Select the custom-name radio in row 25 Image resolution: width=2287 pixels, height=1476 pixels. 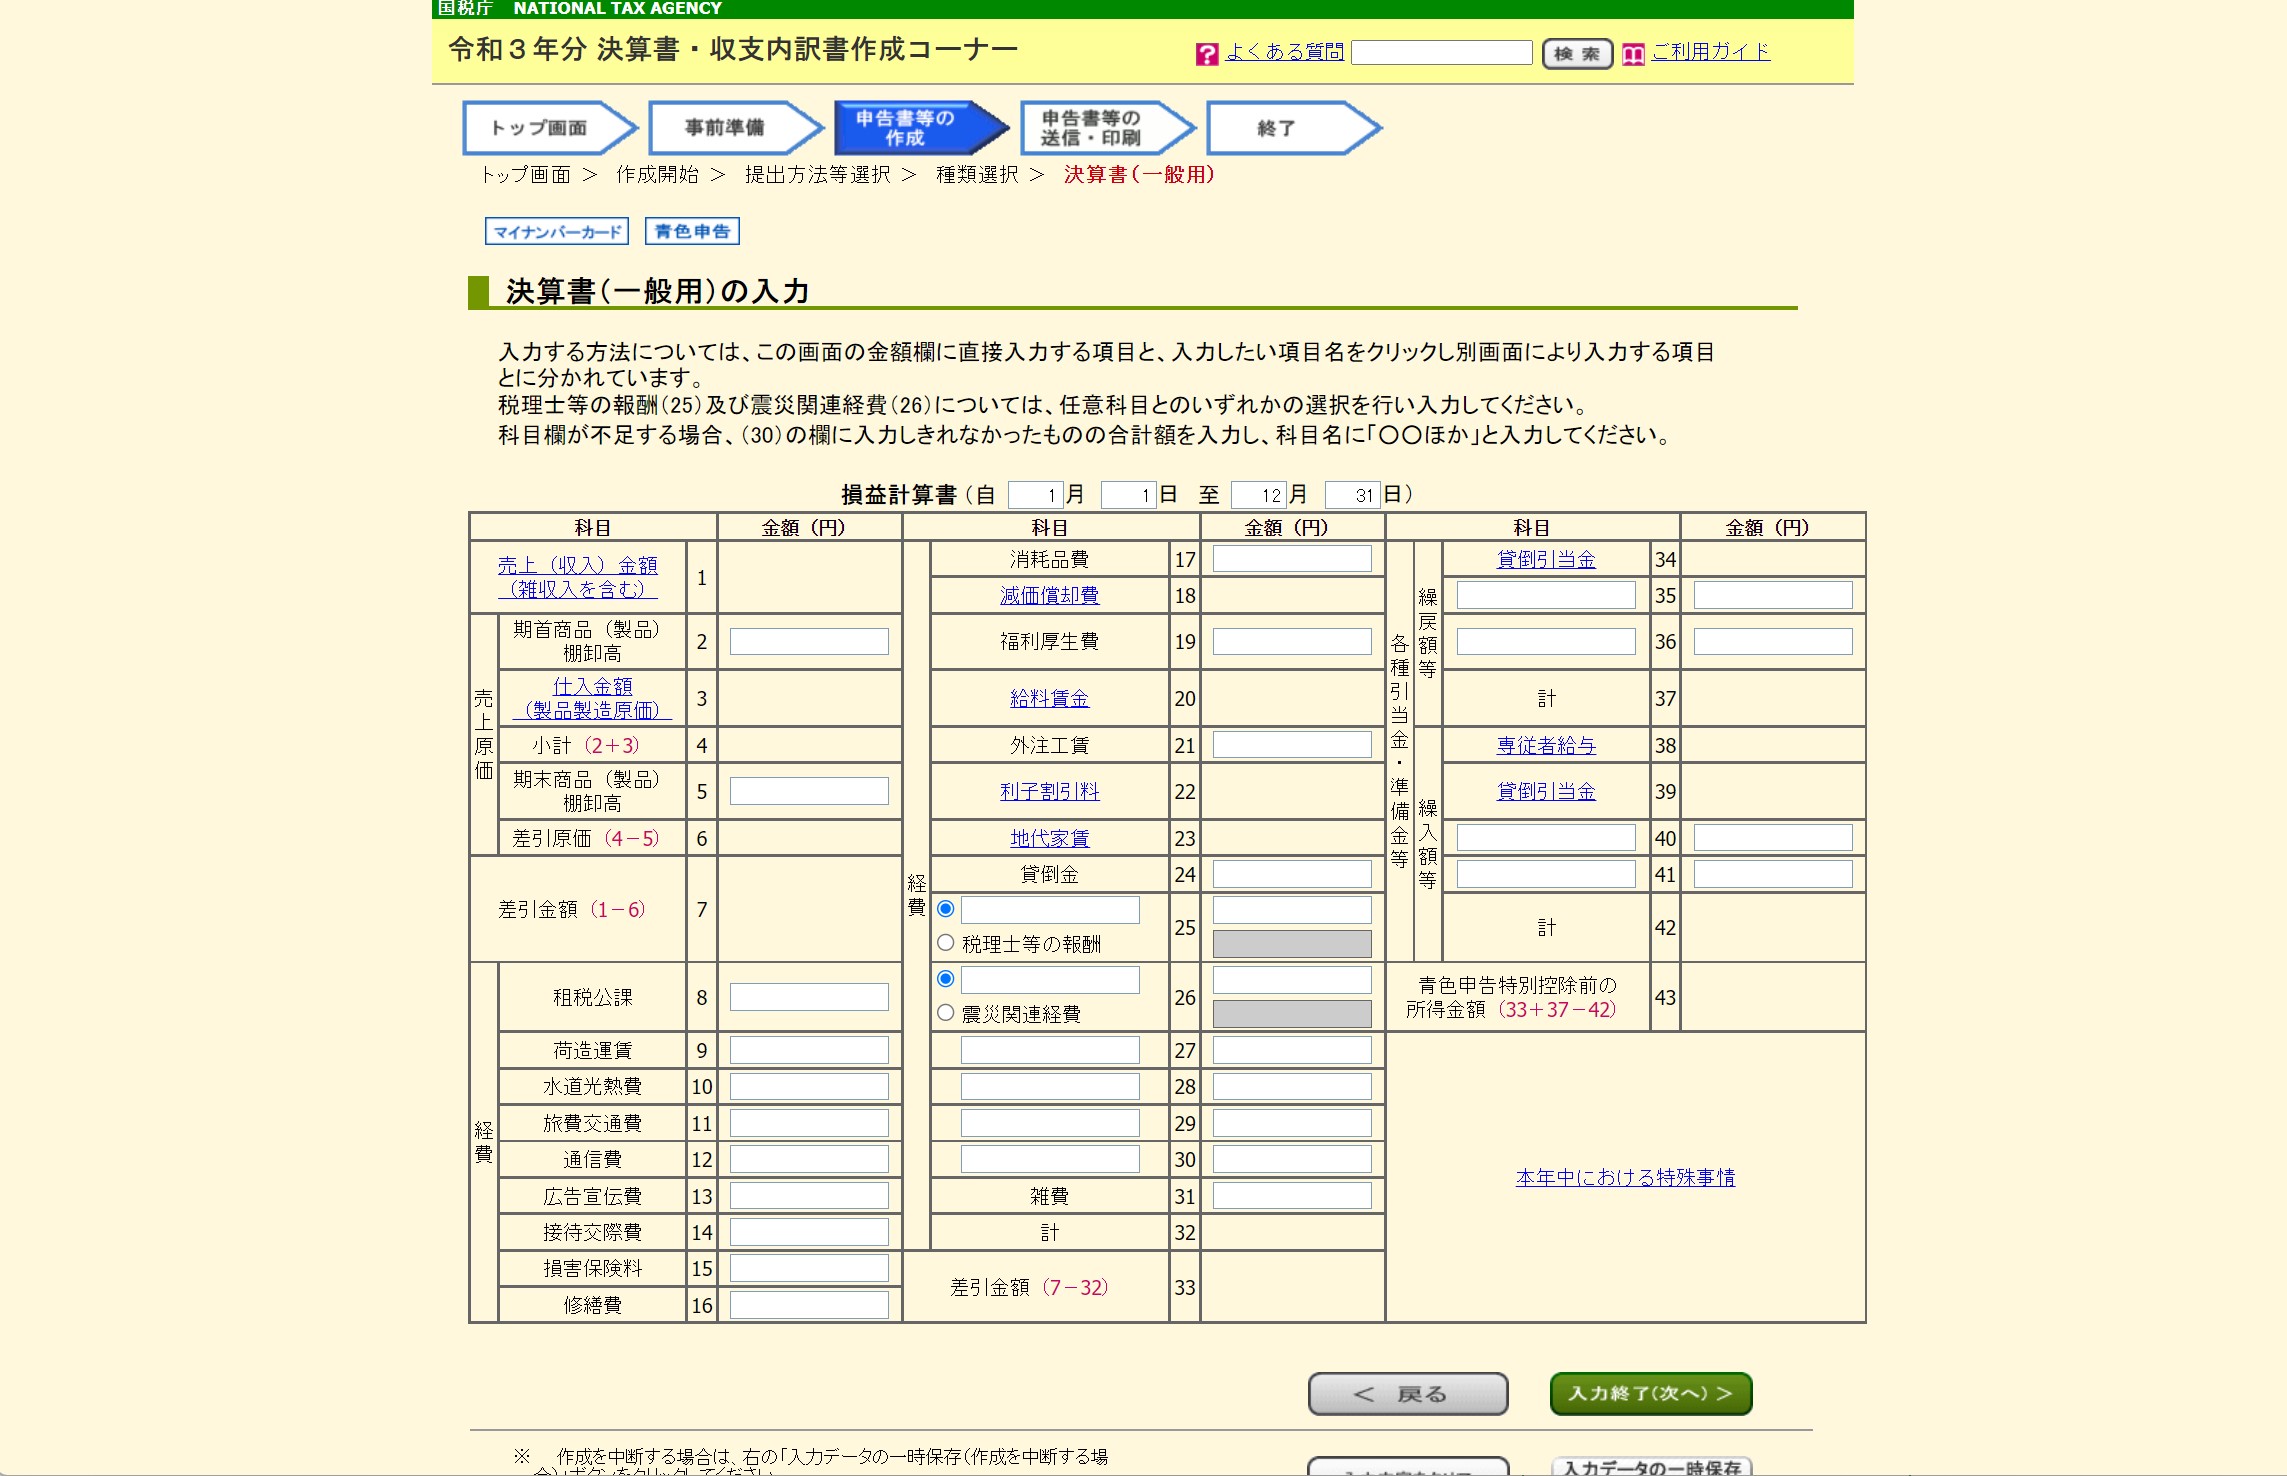click(x=946, y=909)
